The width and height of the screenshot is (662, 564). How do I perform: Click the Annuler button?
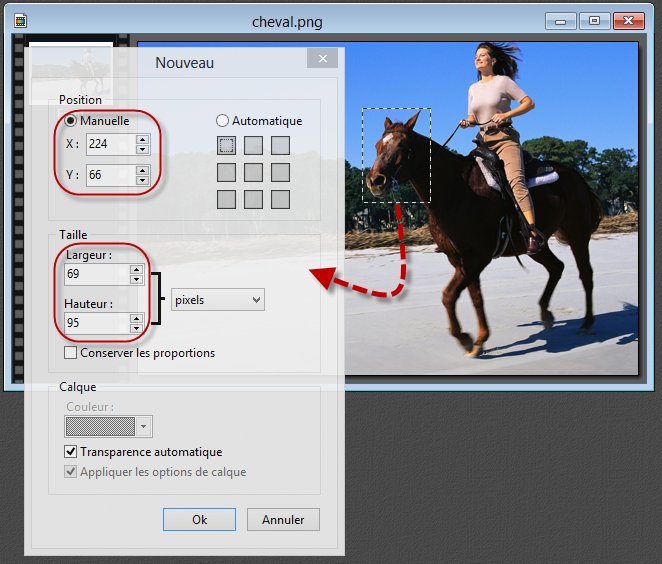[283, 519]
